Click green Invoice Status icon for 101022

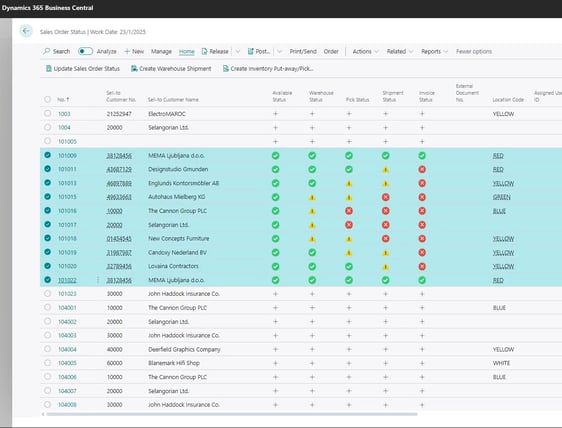click(x=422, y=280)
